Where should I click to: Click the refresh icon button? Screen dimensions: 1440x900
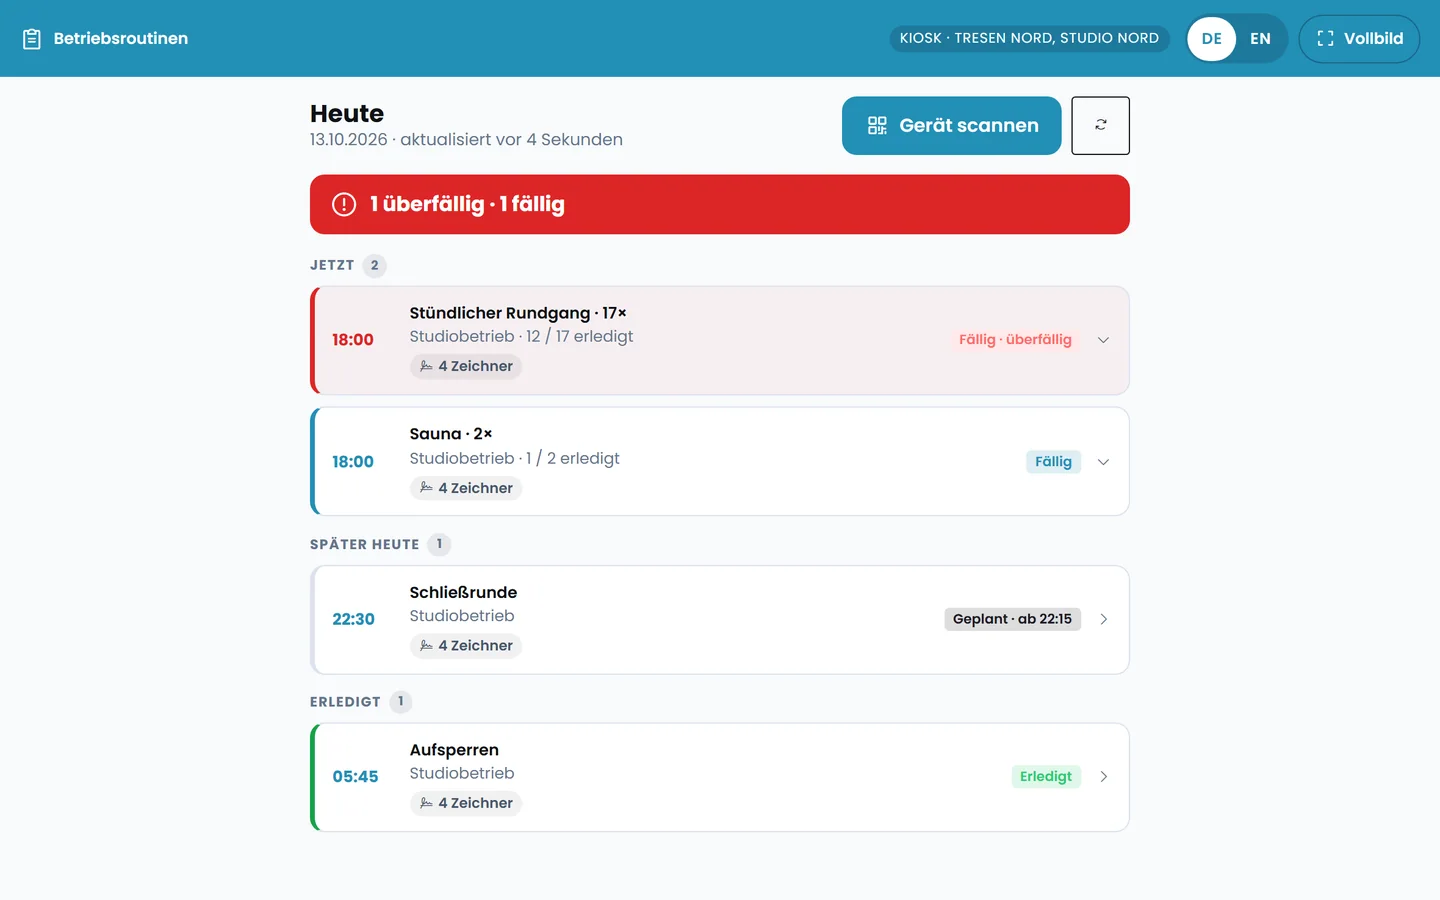tap(1100, 125)
